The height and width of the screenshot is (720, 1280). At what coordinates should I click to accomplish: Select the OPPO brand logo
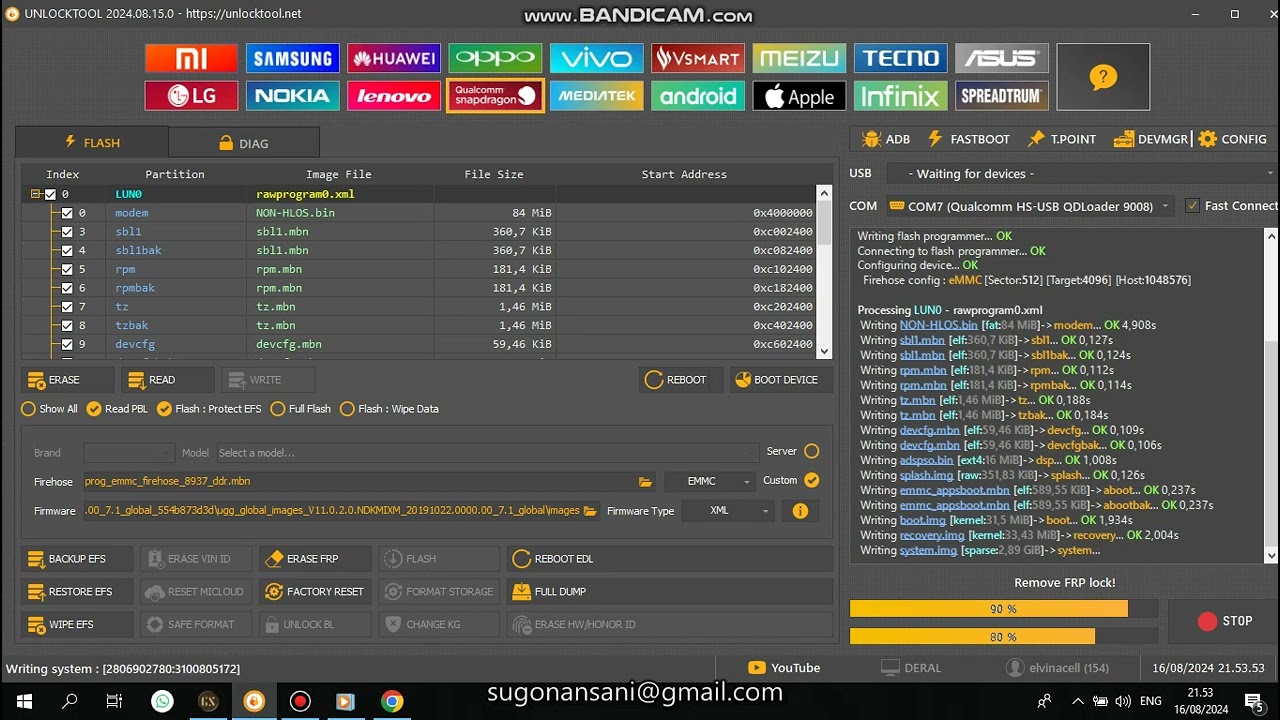point(495,58)
